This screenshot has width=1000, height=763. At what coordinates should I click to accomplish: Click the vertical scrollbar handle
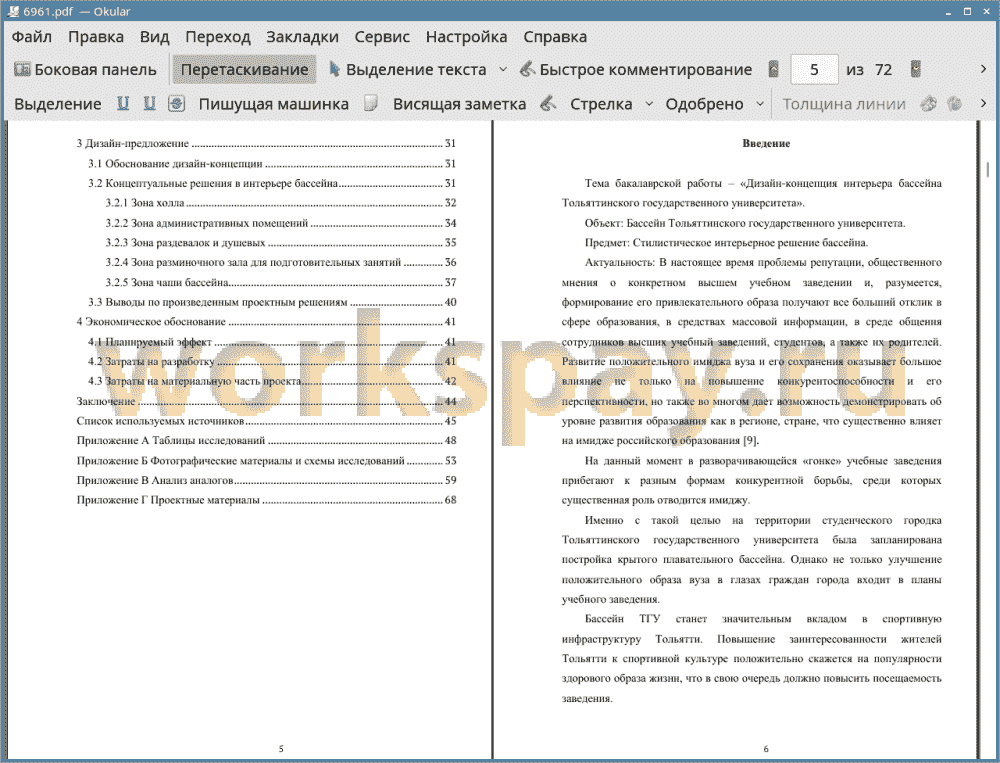[987, 169]
